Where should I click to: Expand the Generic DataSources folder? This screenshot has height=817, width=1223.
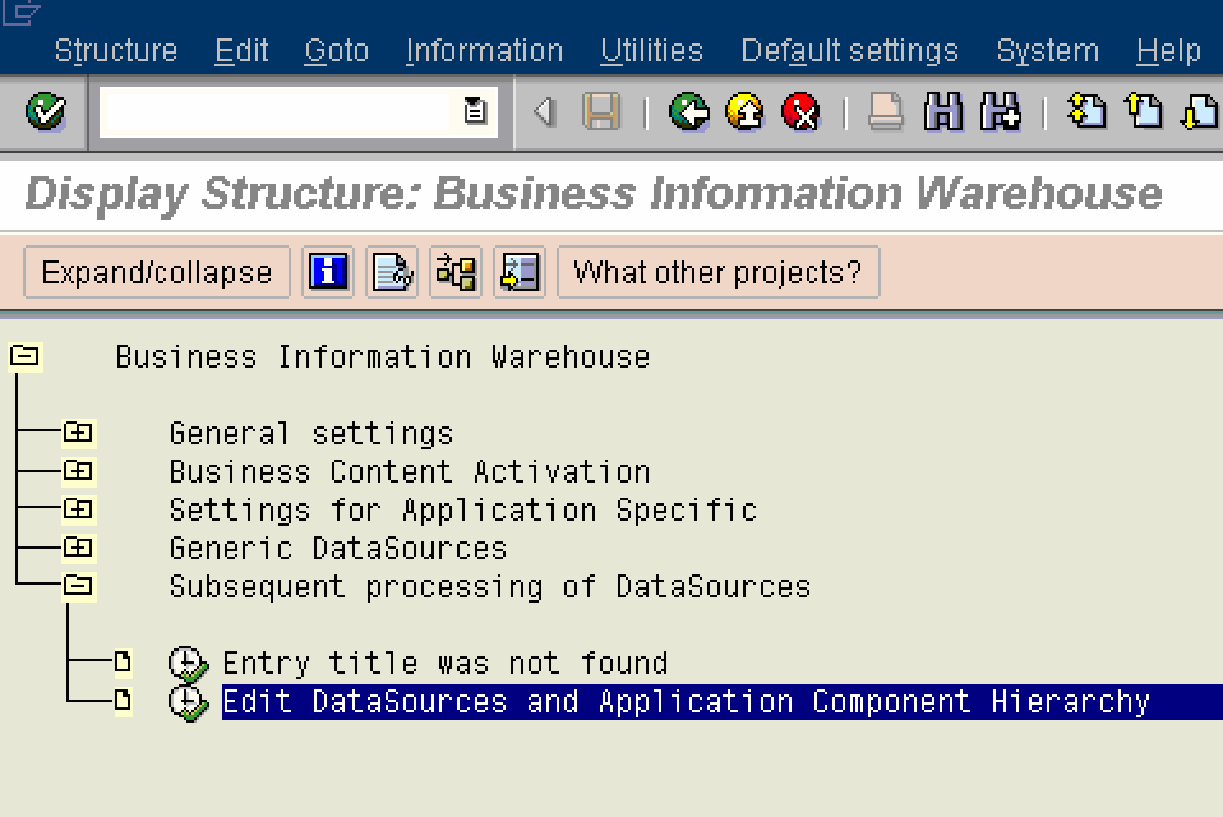pos(78,547)
